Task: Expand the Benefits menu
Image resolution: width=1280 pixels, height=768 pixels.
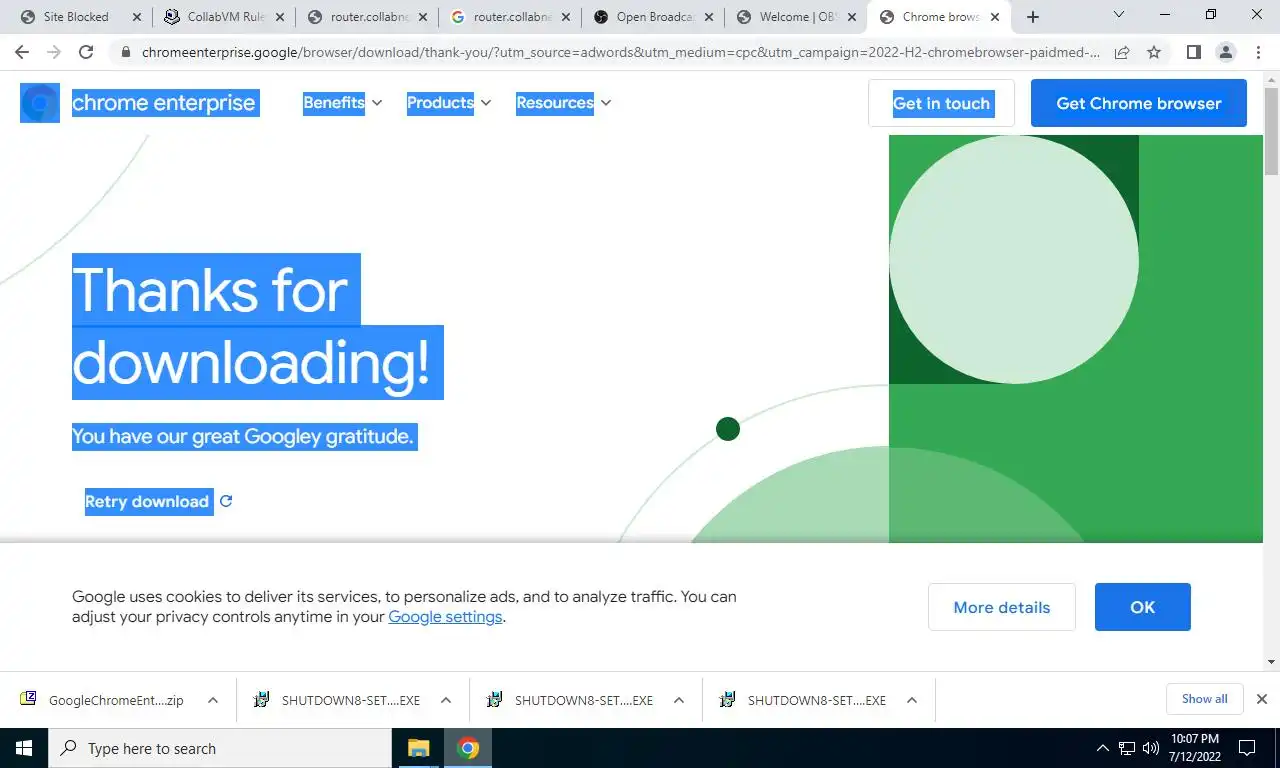Action: 342,102
